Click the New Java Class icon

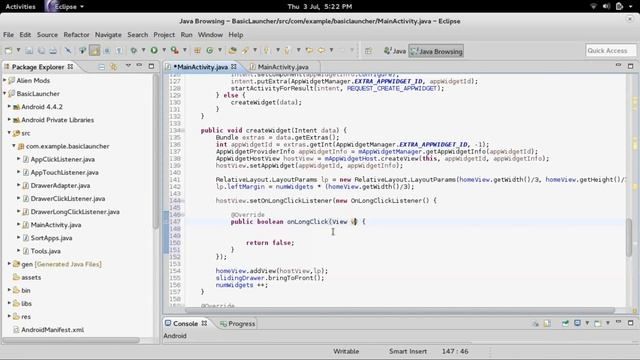click(210, 51)
